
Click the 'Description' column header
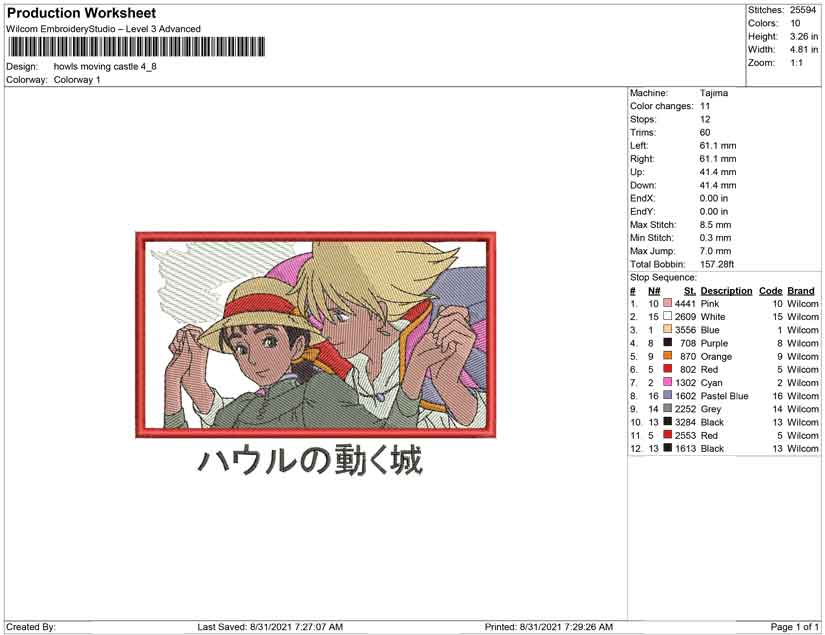(x=726, y=291)
